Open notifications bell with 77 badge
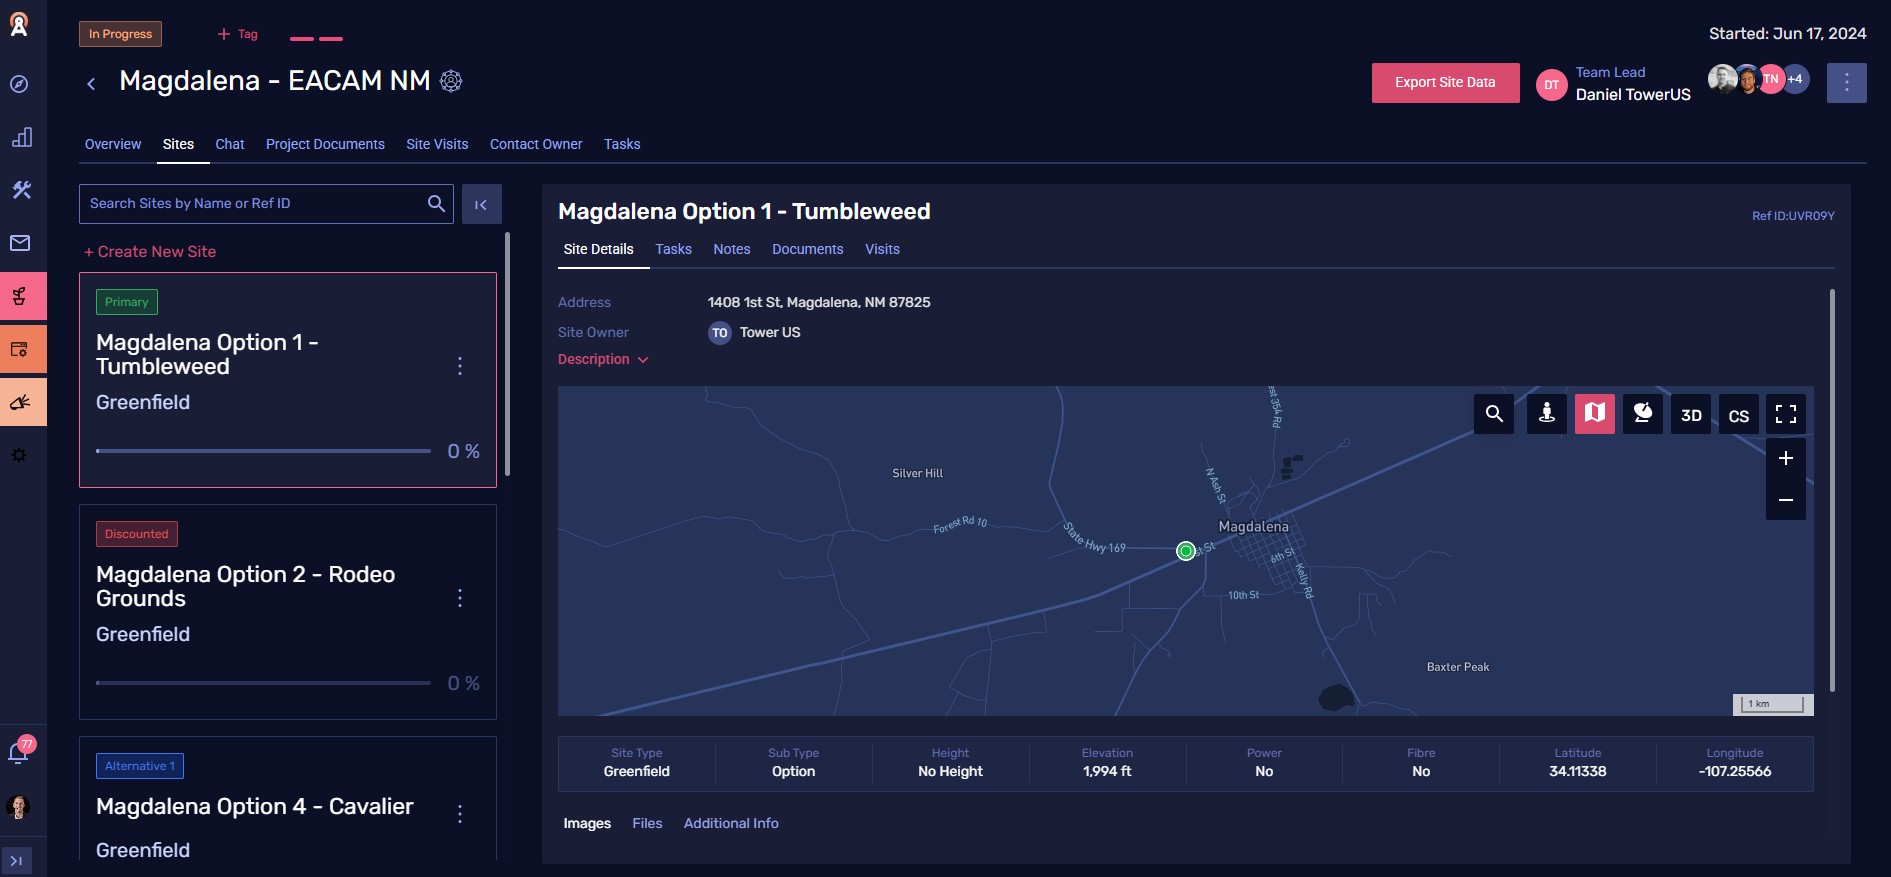This screenshot has height=877, width=1891. (19, 751)
